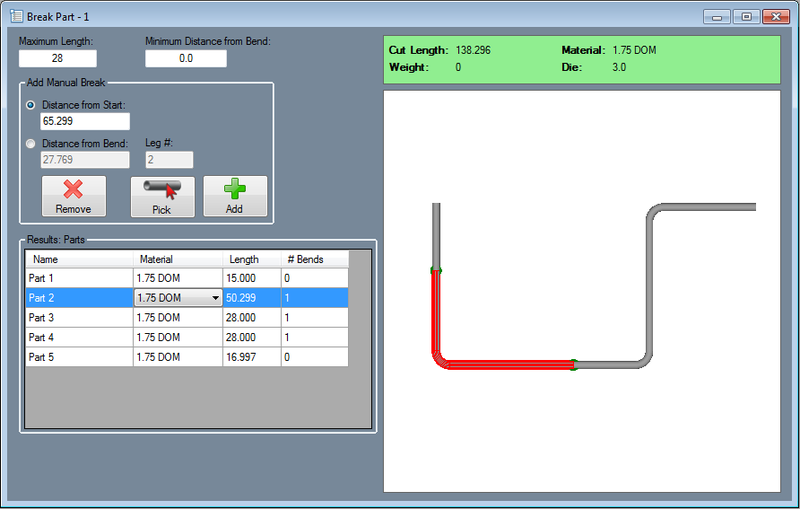
Task: Click Part 3 material 1.75 DOM cell
Action: coord(178,318)
